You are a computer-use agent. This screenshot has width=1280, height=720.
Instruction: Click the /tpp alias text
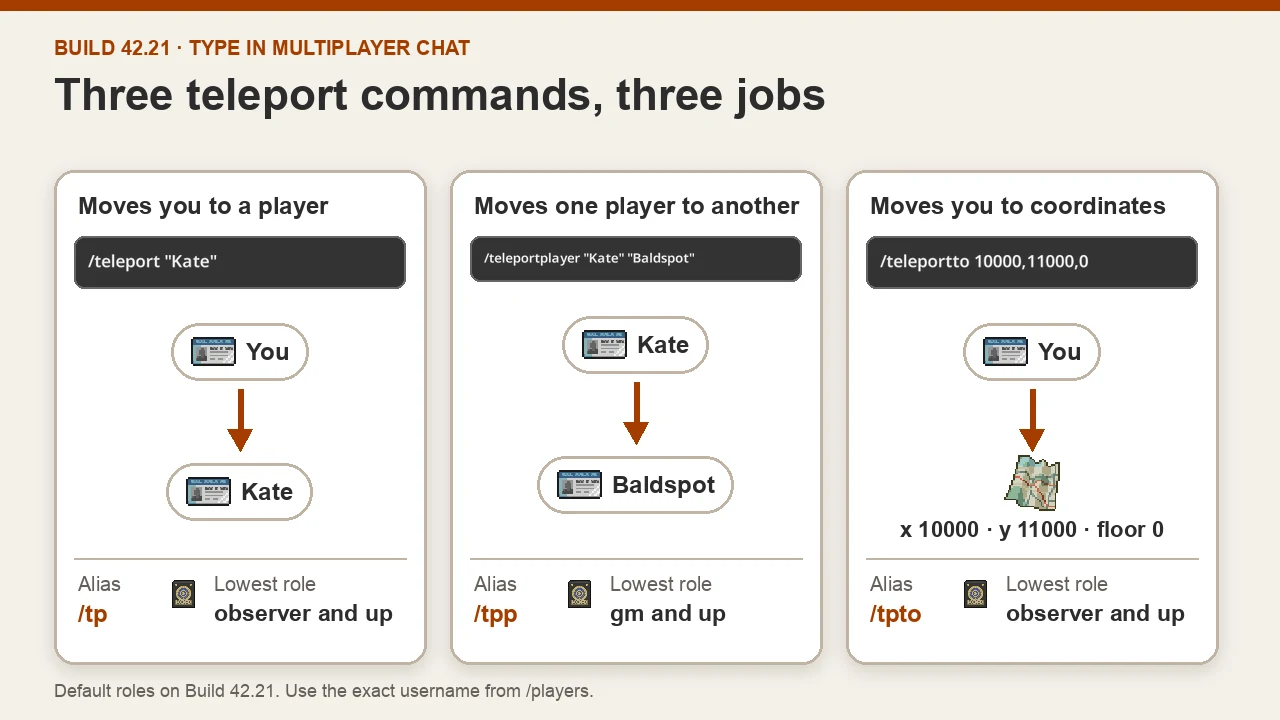[495, 614]
